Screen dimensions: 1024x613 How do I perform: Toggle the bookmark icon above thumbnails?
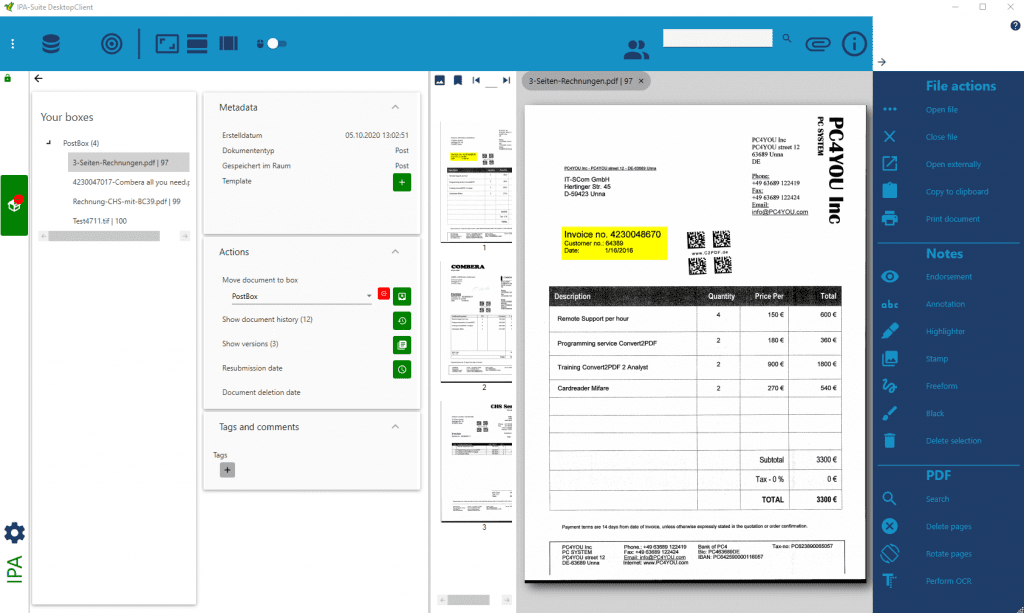(458, 80)
